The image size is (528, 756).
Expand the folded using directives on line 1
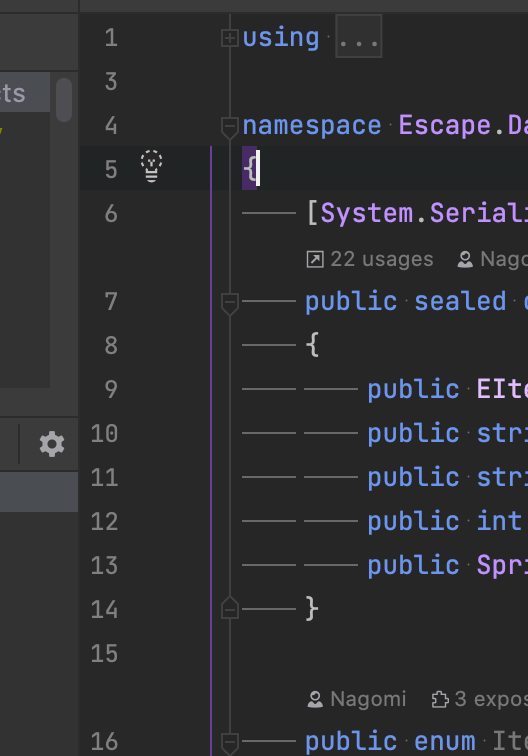point(230,38)
